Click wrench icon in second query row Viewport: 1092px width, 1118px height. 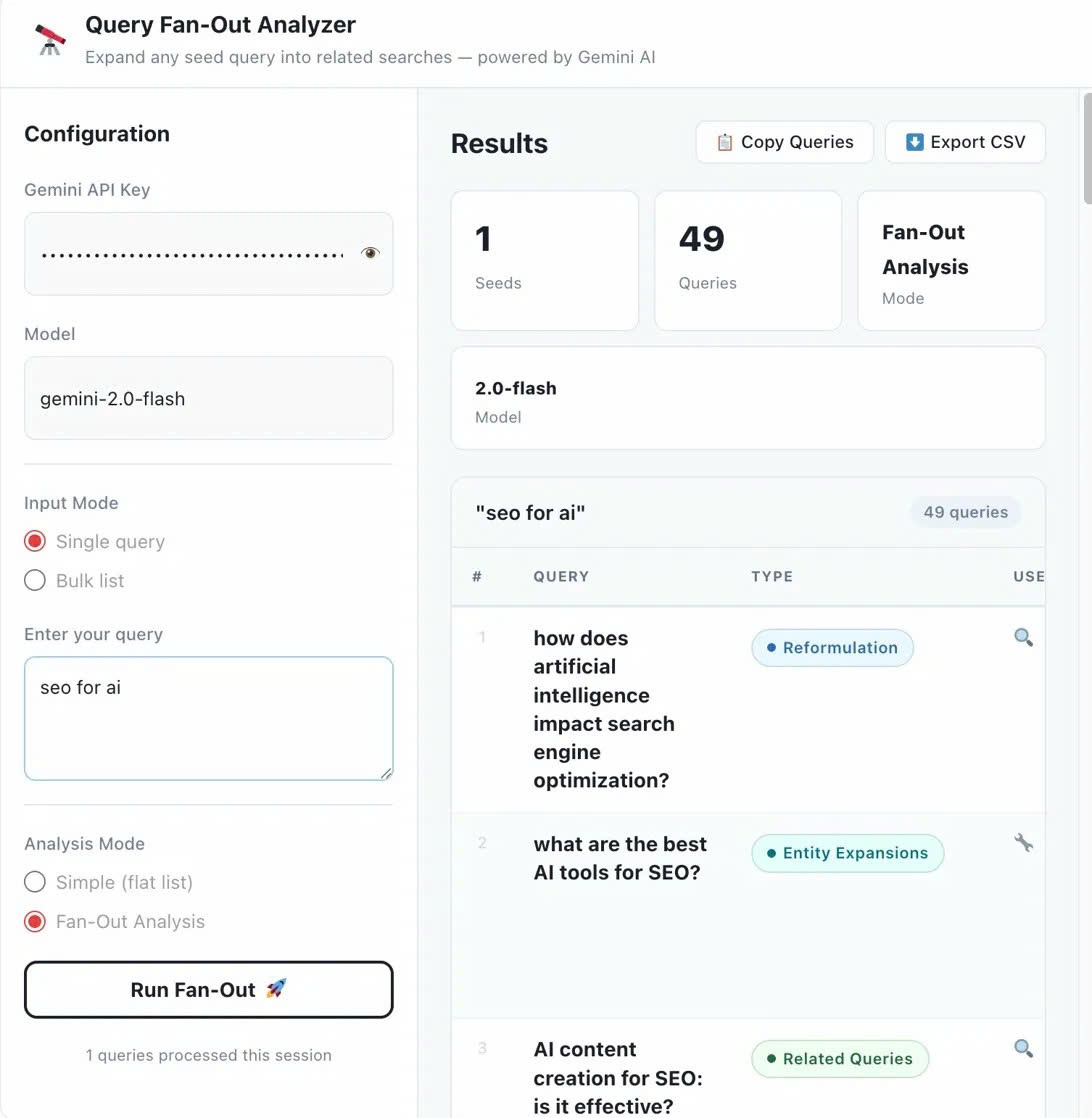point(1023,843)
